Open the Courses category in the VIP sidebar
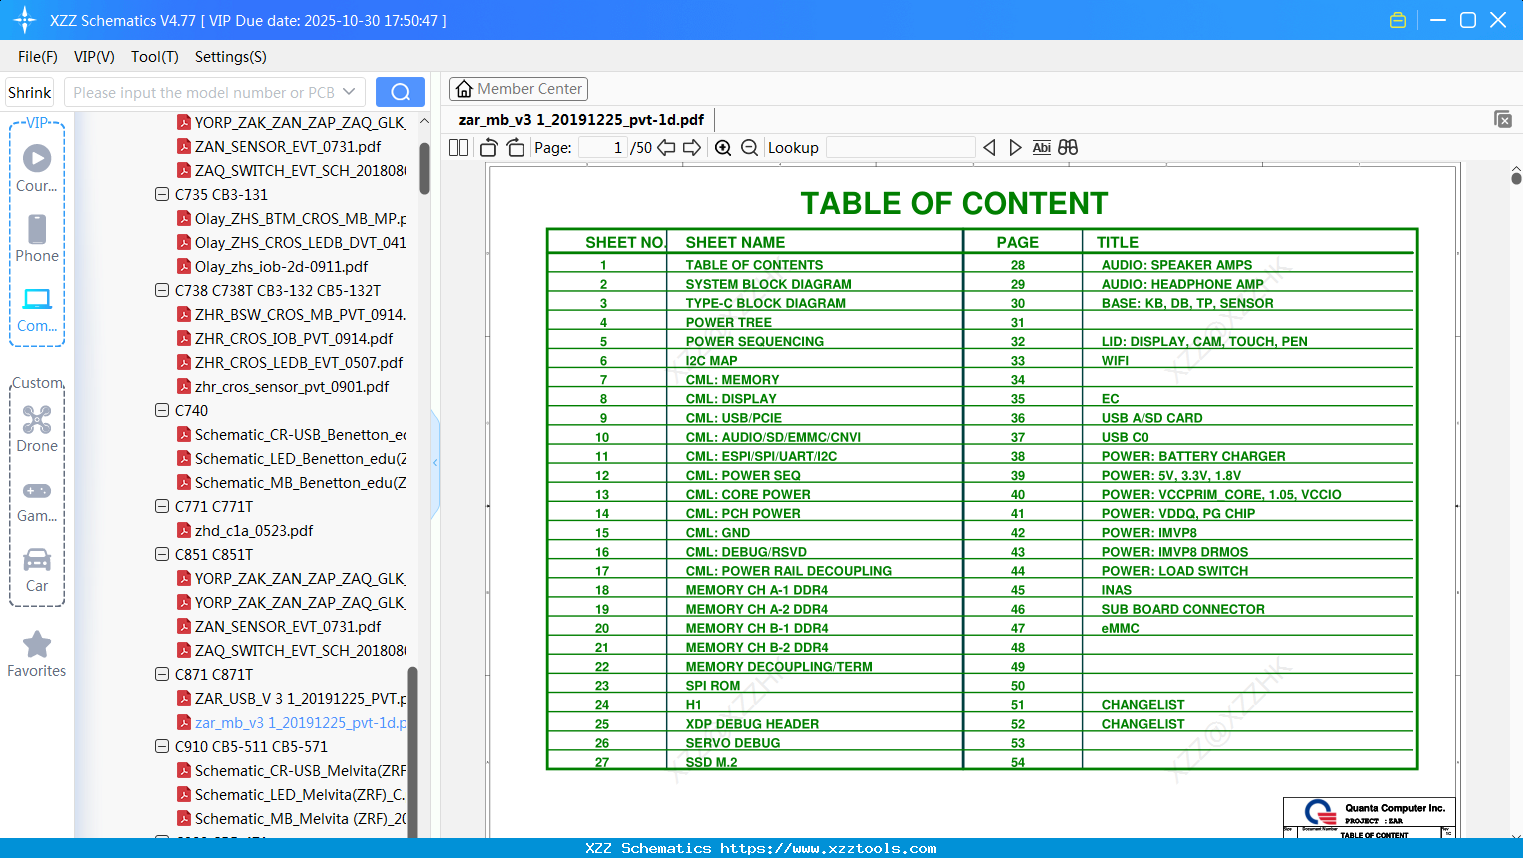This screenshot has width=1523, height=858. pyautogui.click(x=37, y=169)
